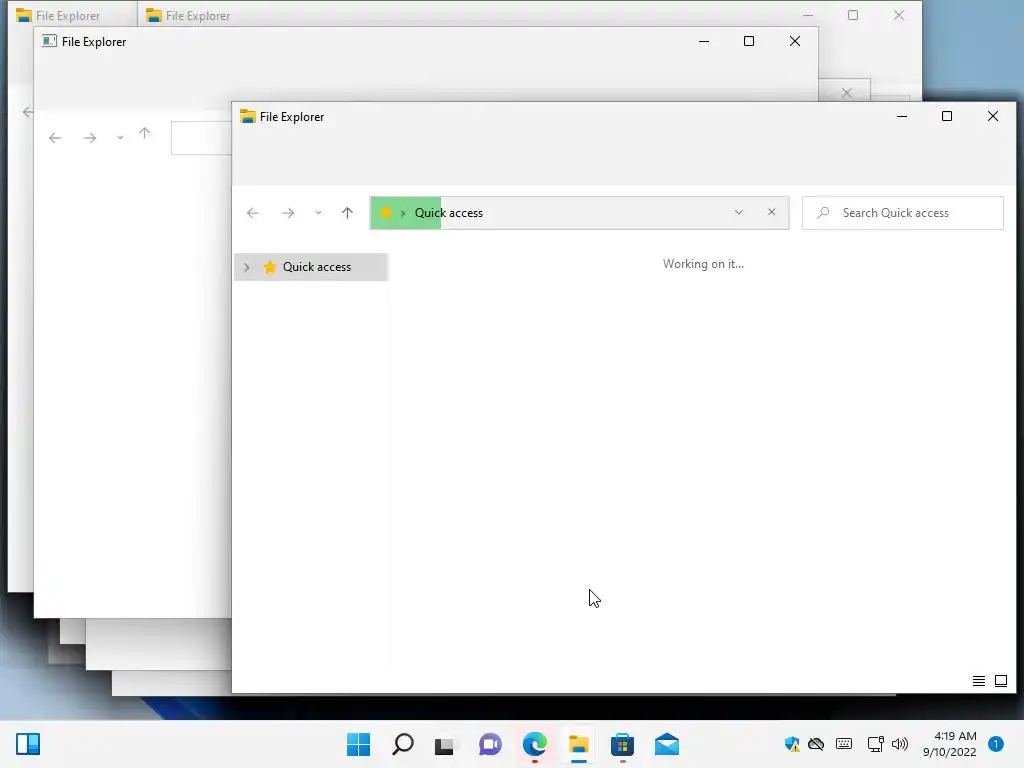Minimize the second File Explorer window
This screenshot has width=1024, height=768.
coord(704,41)
